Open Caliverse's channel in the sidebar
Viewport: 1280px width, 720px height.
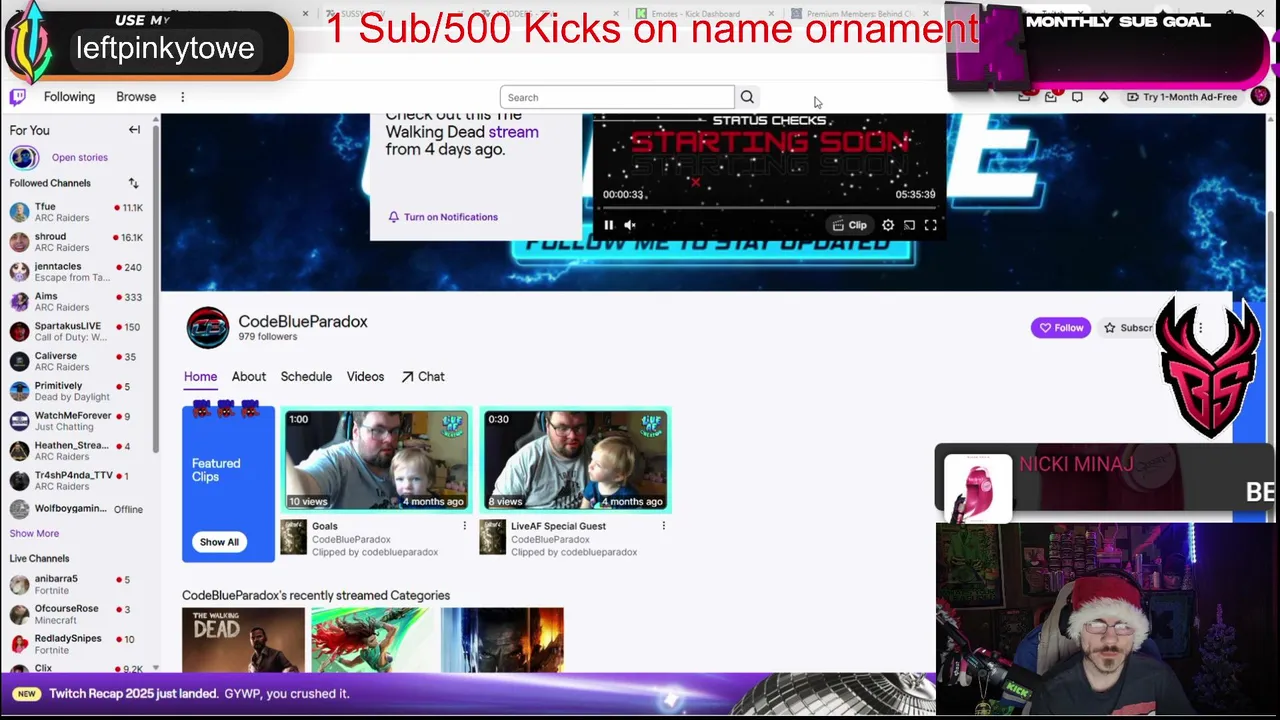coord(77,361)
